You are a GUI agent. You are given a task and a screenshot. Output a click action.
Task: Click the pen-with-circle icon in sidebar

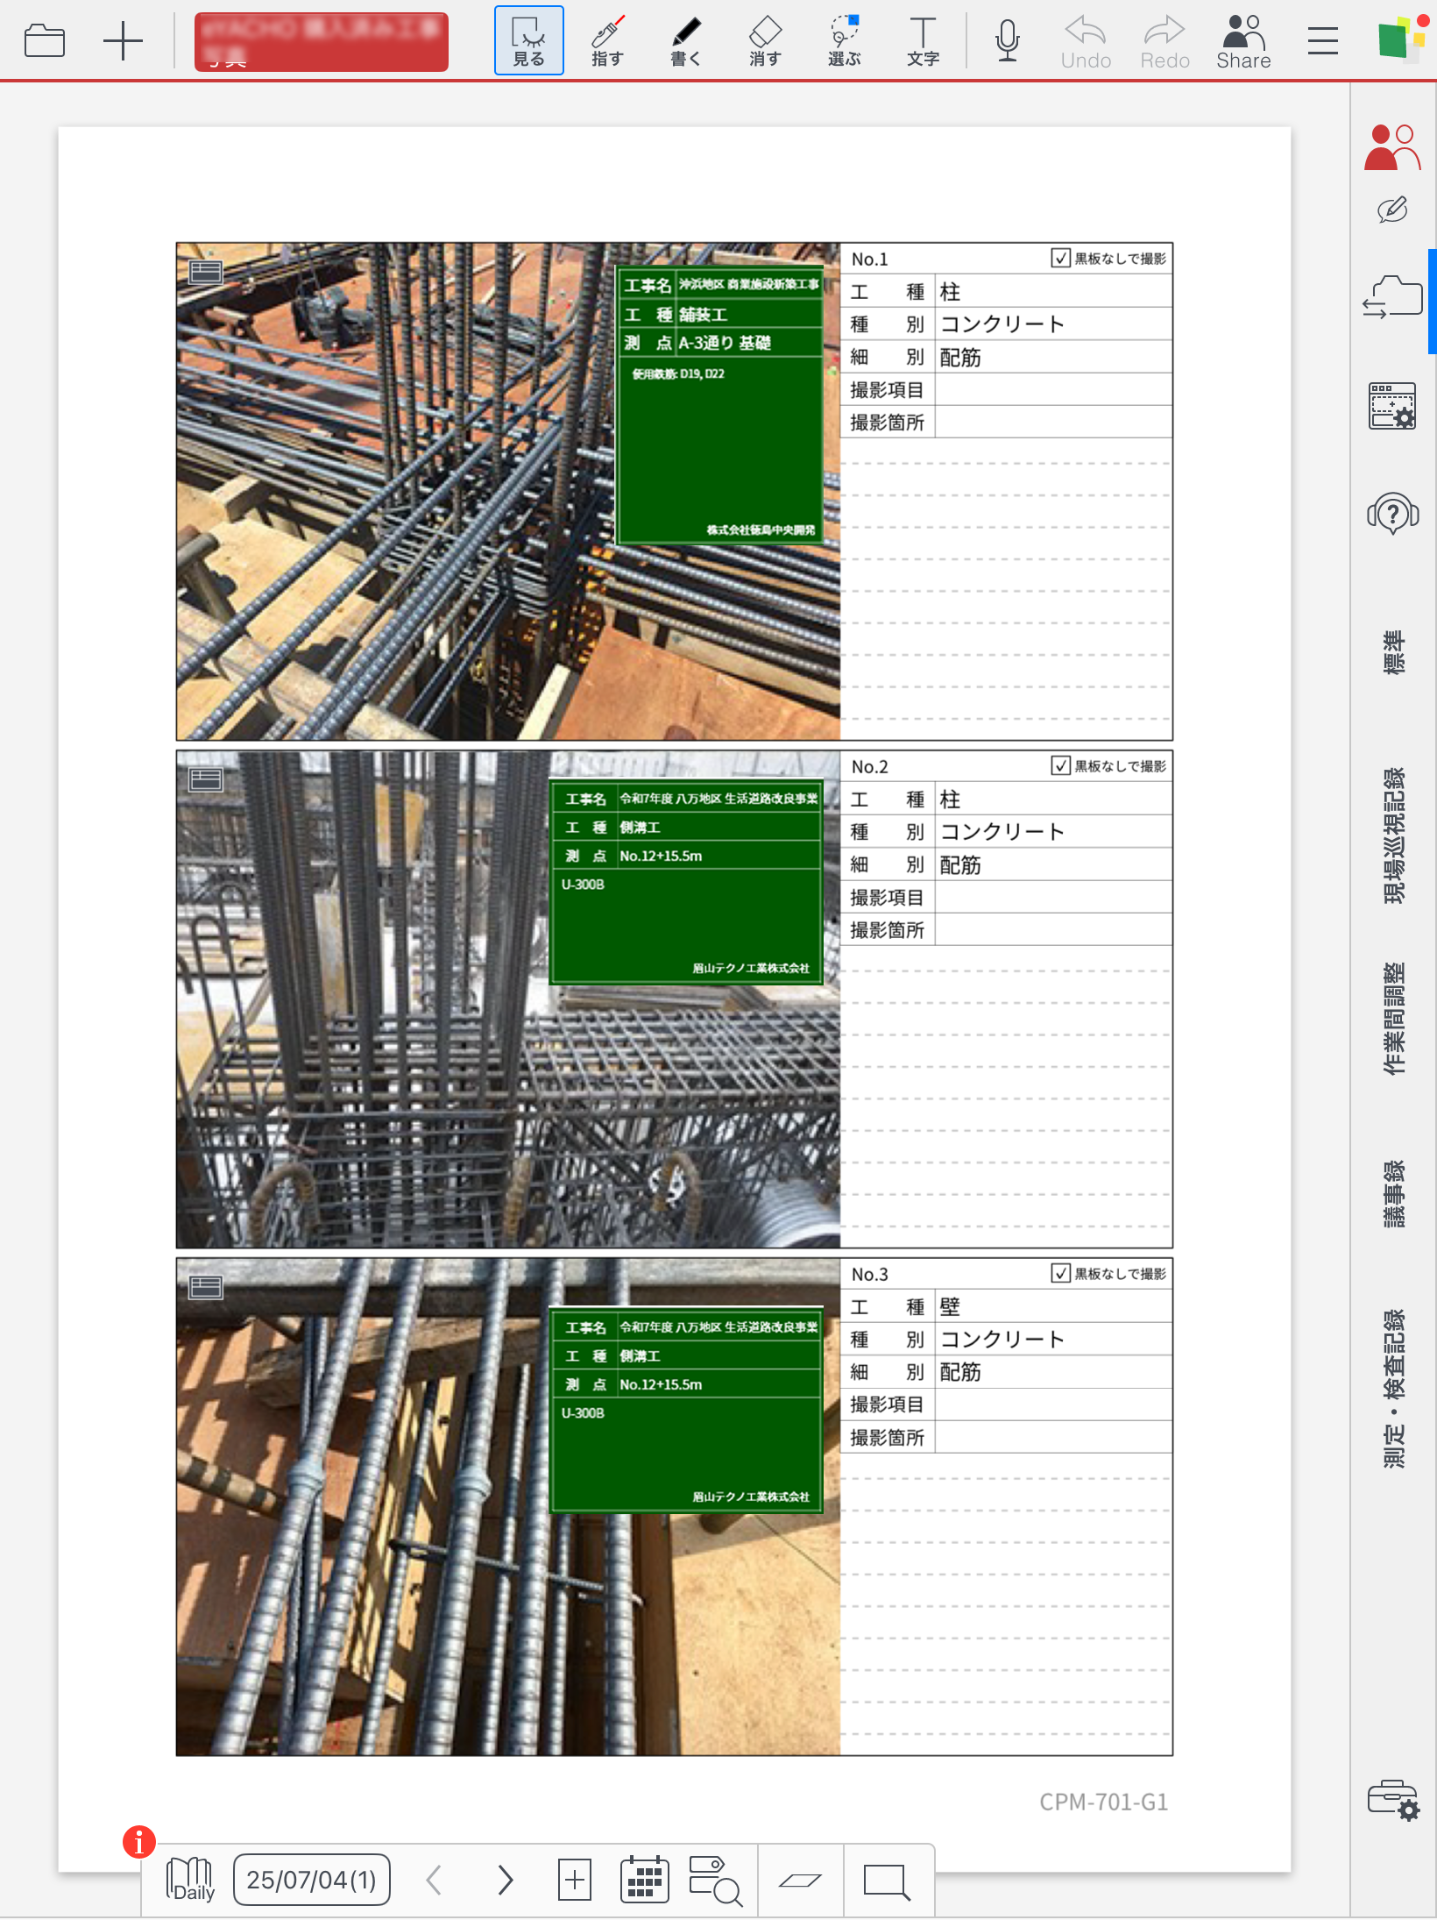[x=1392, y=210]
